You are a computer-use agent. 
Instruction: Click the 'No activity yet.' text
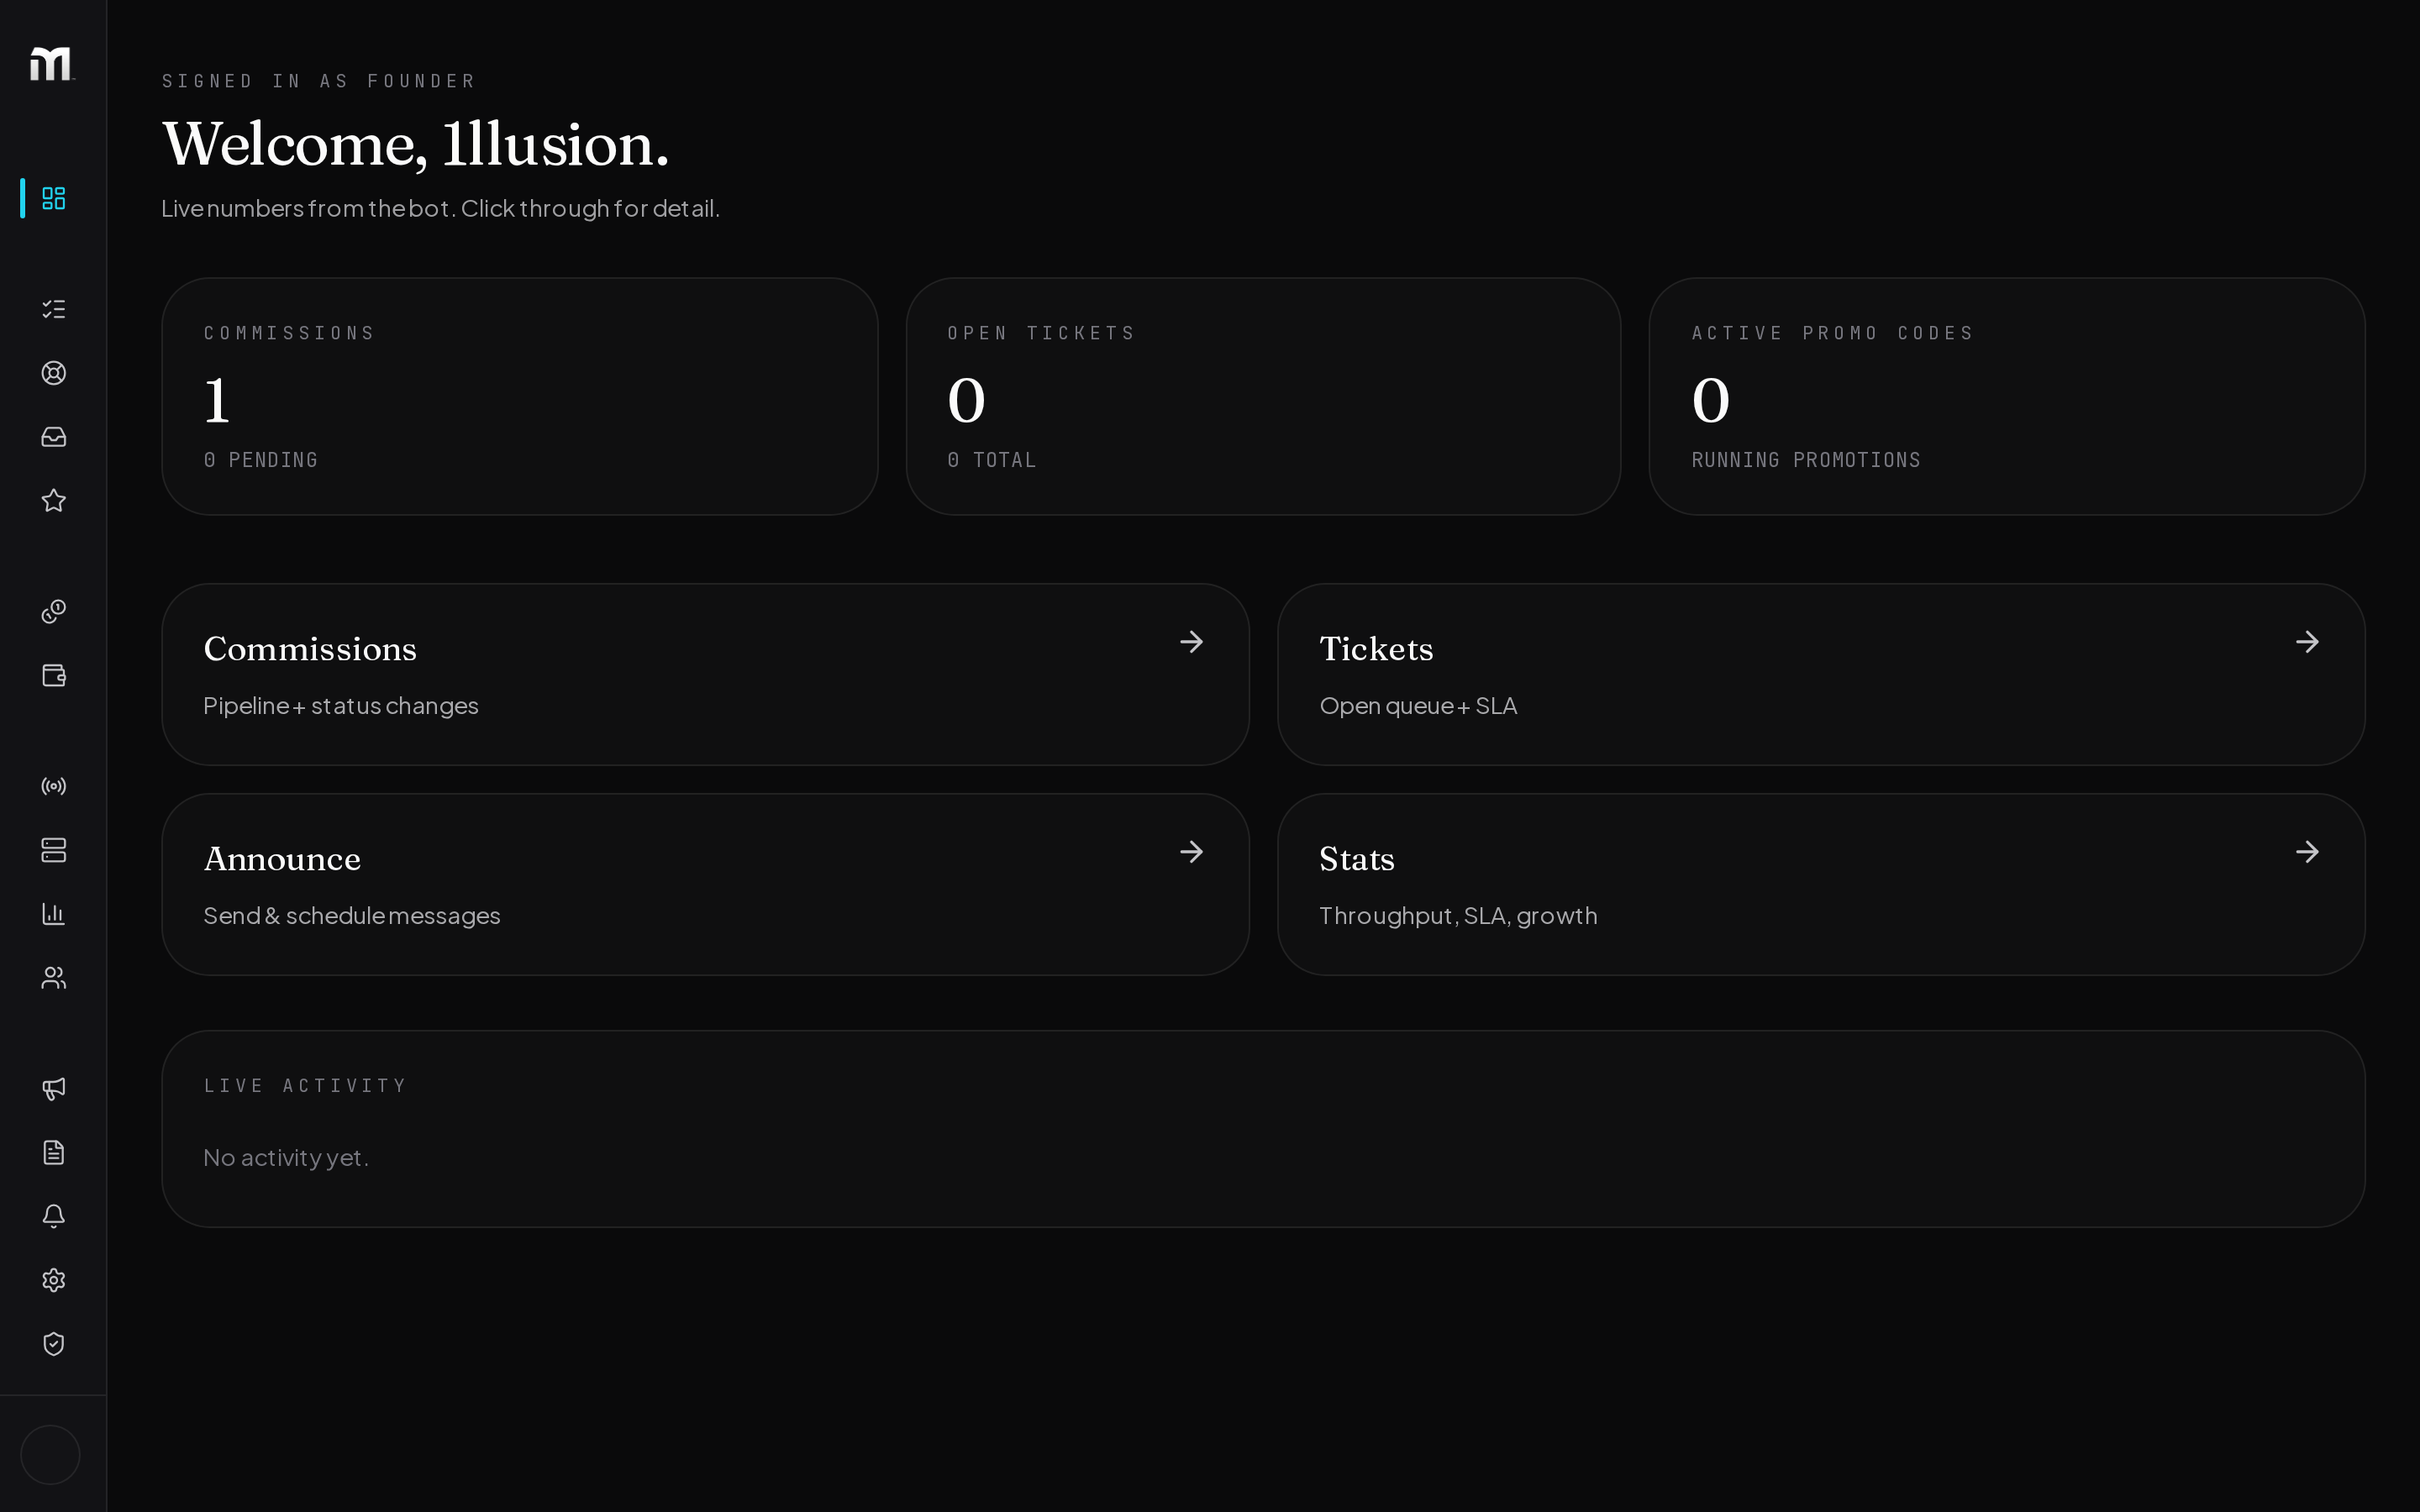pyautogui.click(x=286, y=1158)
